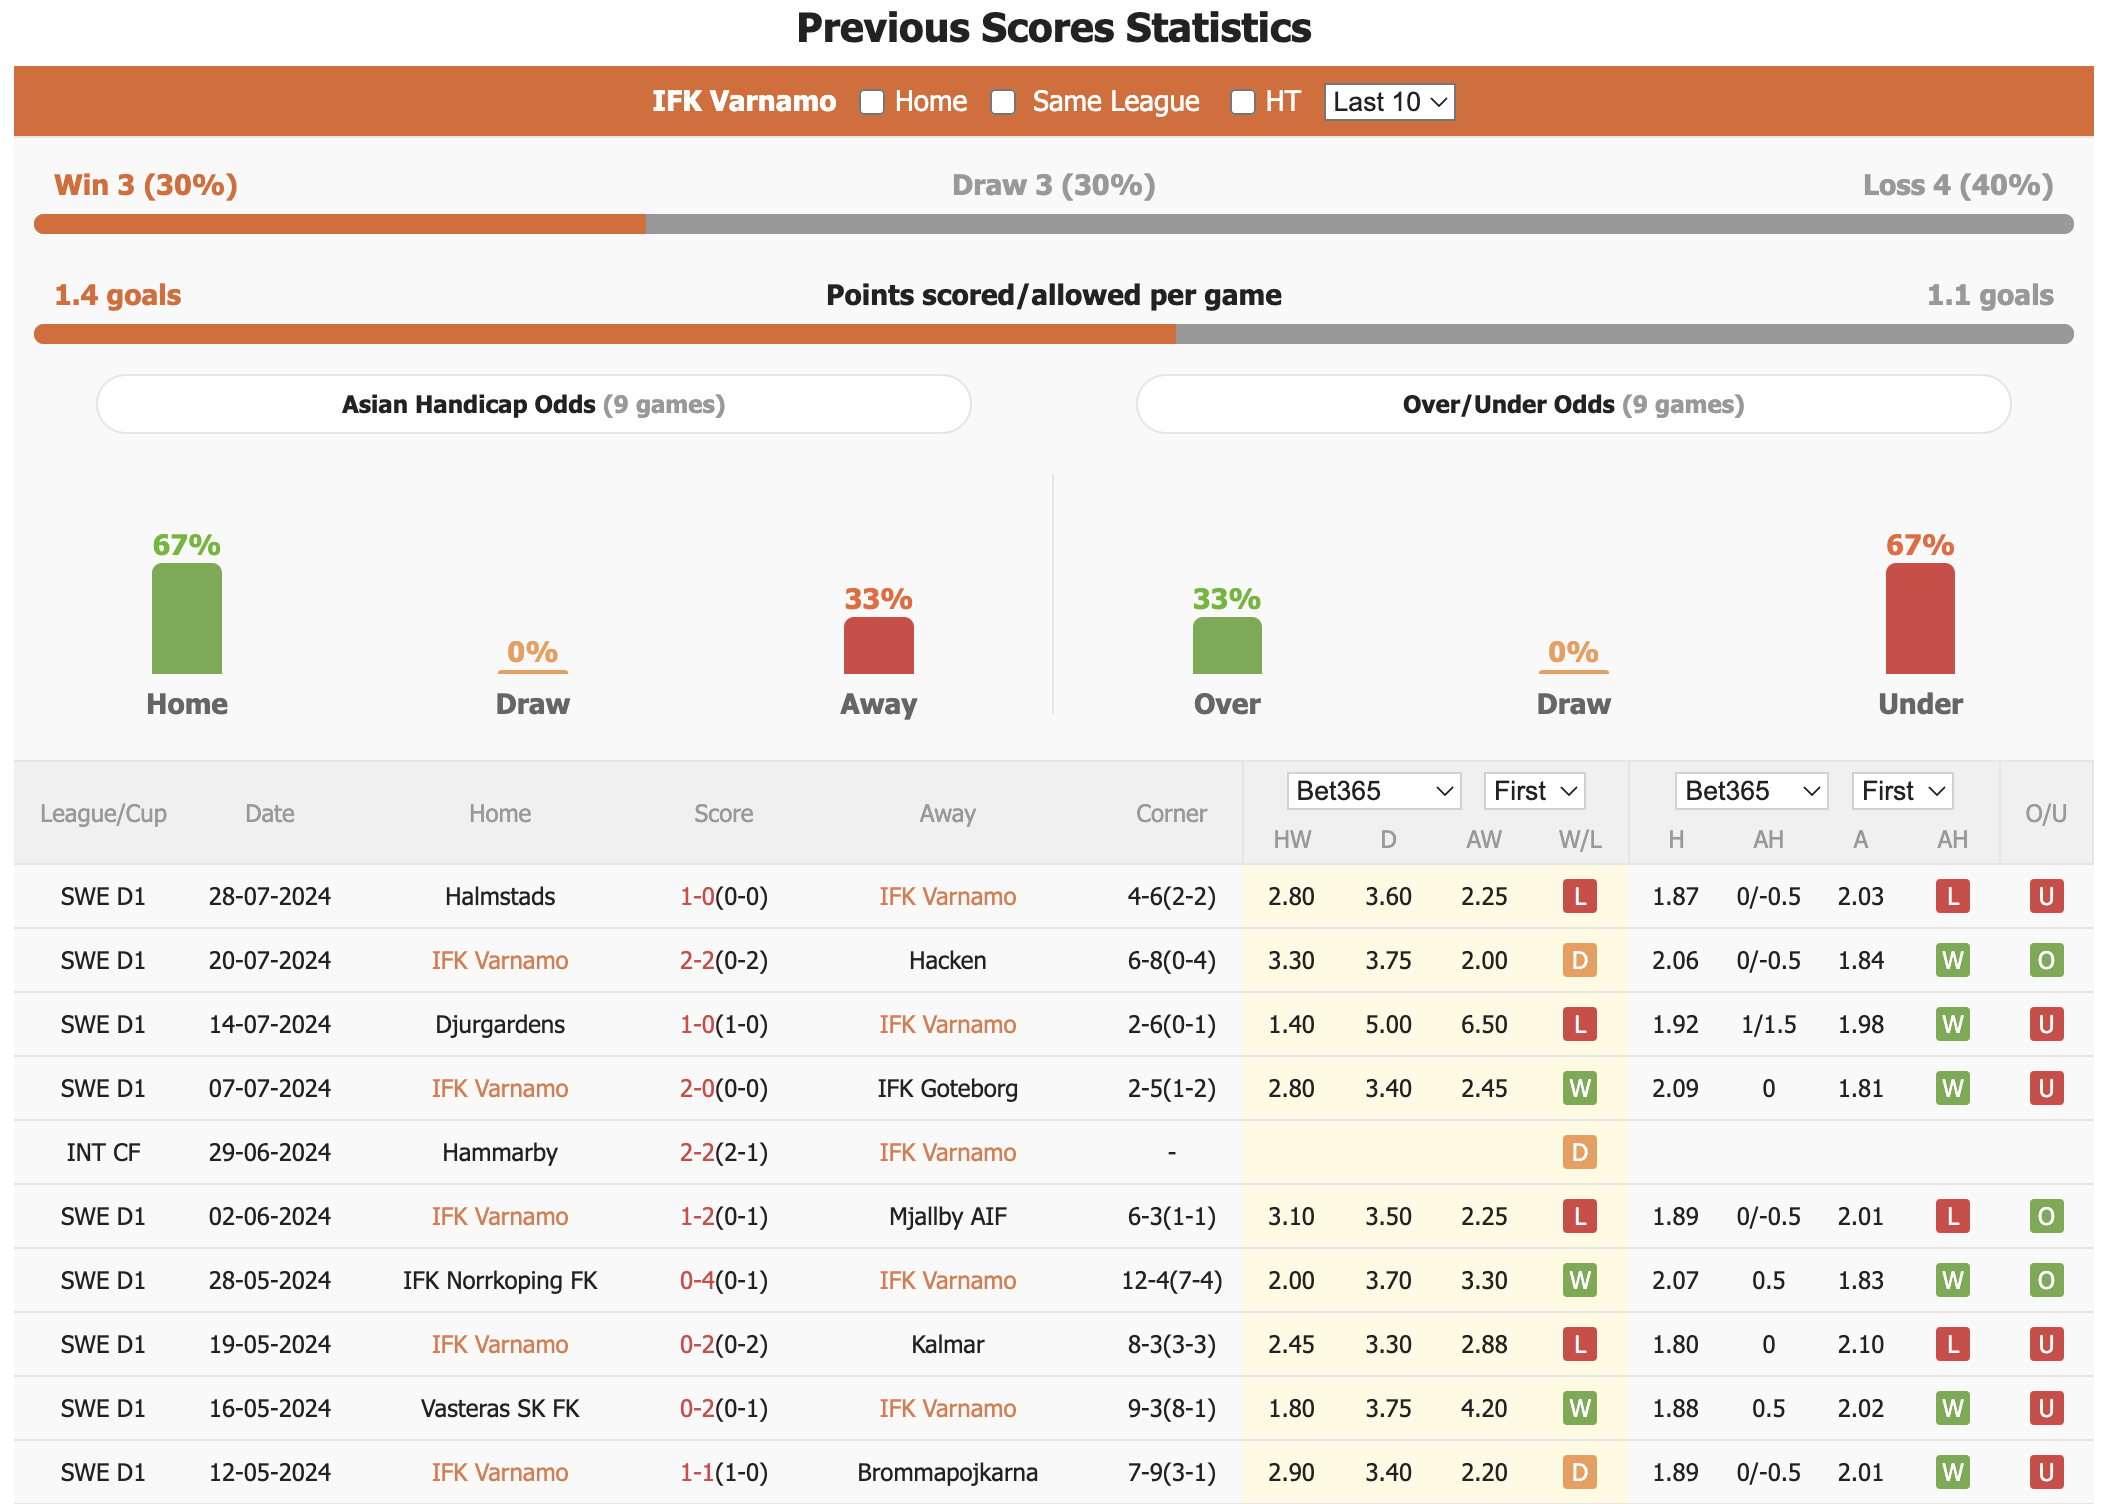Click the Corner column header
Image resolution: width=2114 pixels, height=1504 pixels.
1171,813
